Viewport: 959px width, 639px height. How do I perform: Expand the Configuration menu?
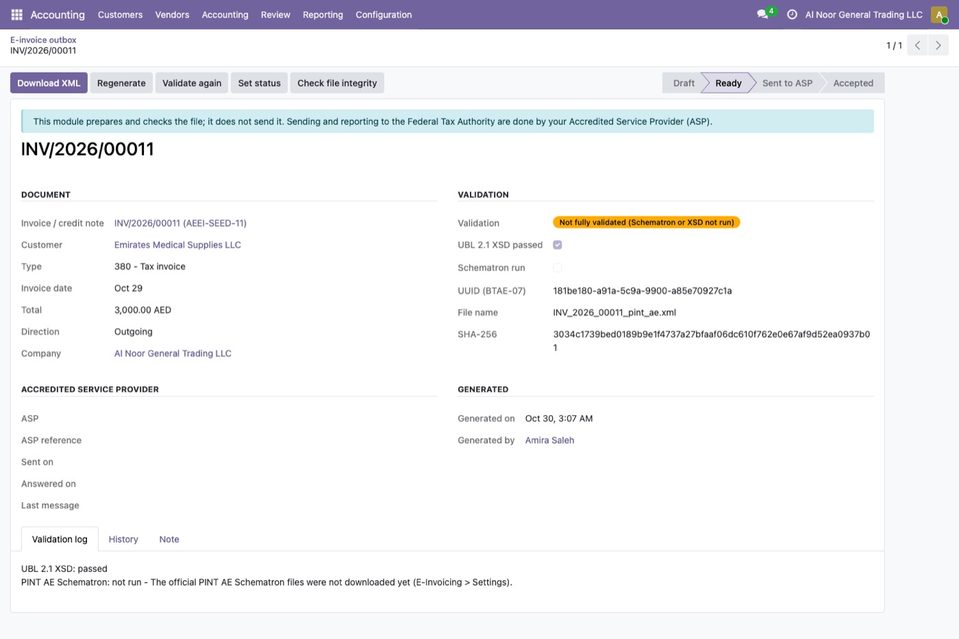tap(383, 15)
